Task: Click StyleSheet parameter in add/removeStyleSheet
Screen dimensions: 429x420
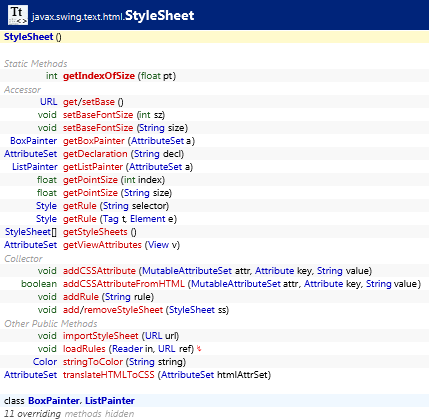Action: click(x=192, y=310)
